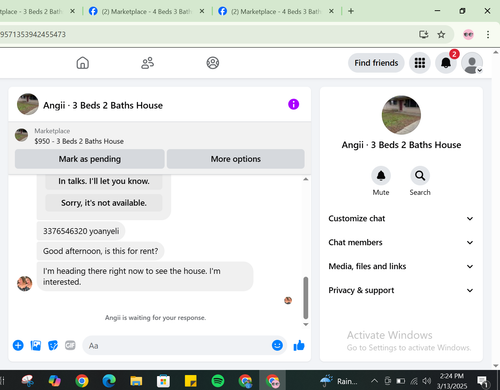
Task: Open the notifications bell with badge
Action: (446, 63)
